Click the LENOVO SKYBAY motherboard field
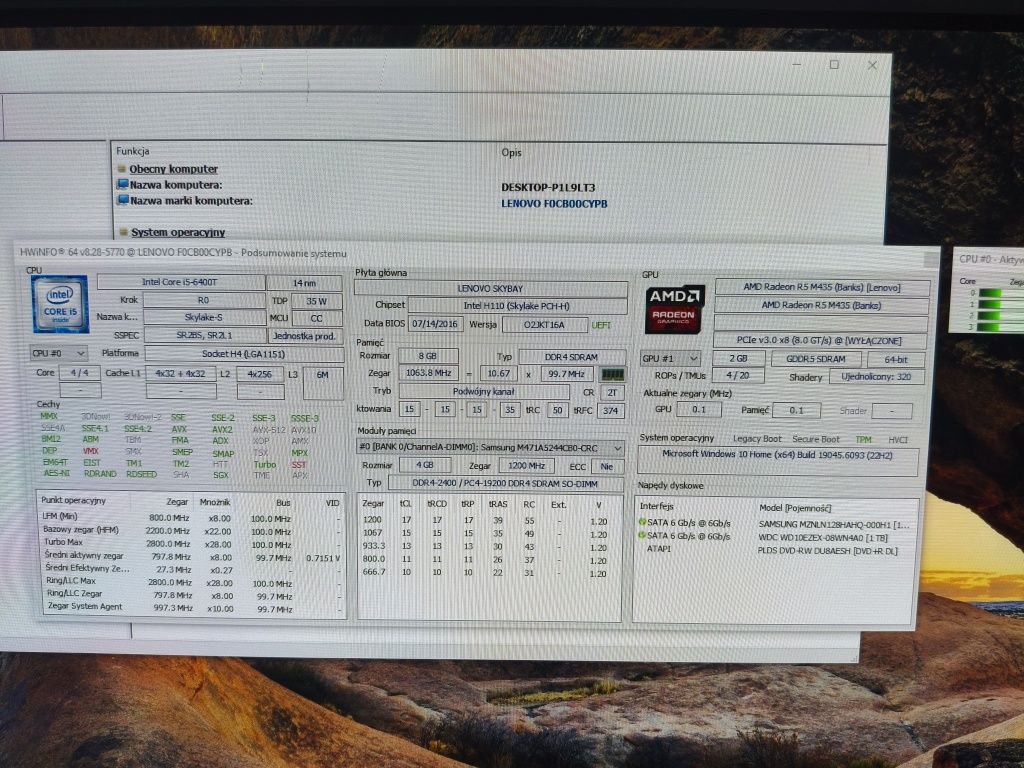 tap(490, 288)
